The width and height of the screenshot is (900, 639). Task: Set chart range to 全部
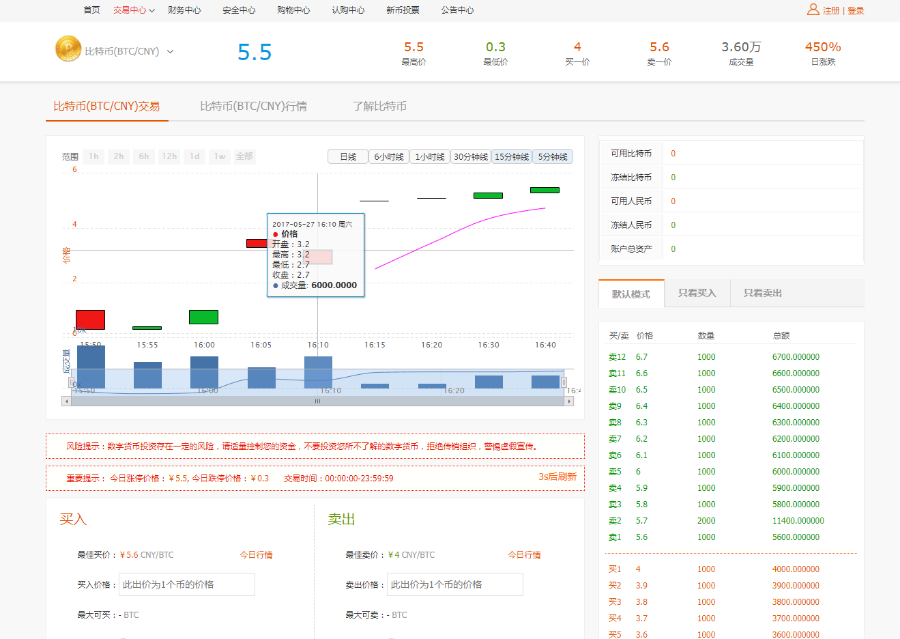(244, 157)
